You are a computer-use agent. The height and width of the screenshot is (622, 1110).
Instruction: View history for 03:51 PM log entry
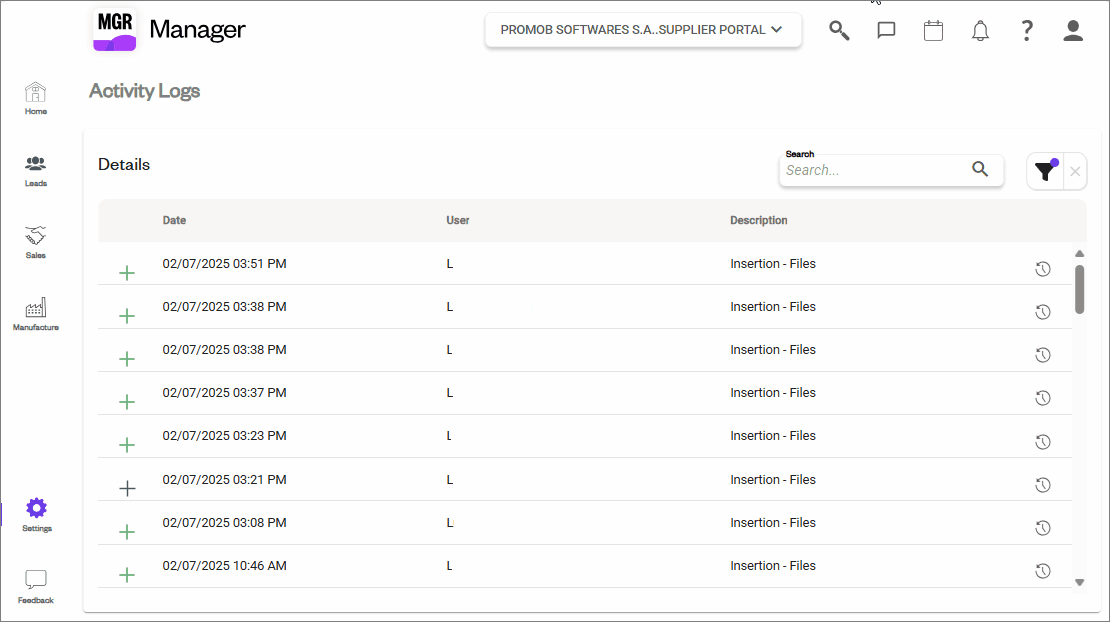pyautogui.click(x=1042, y=269)
